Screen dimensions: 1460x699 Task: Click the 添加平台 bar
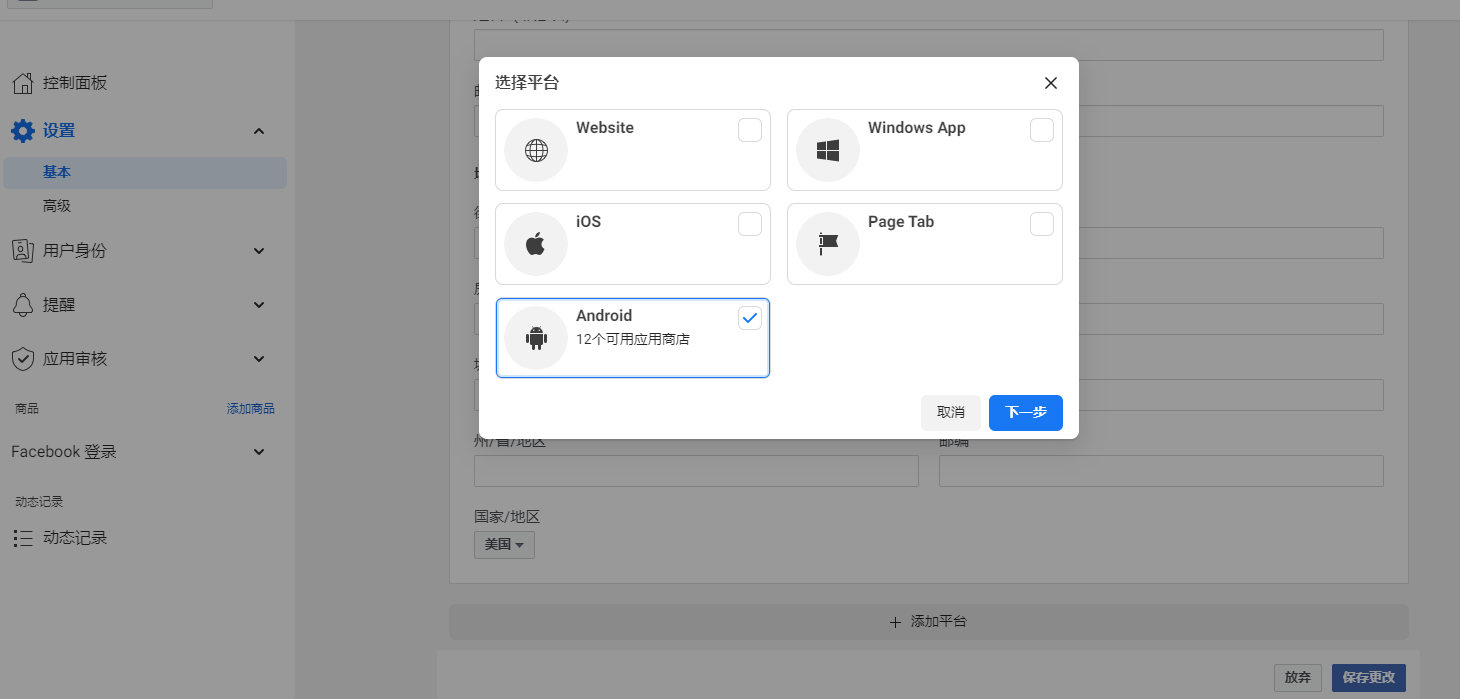pyautogui.click(x=929, y=622)
